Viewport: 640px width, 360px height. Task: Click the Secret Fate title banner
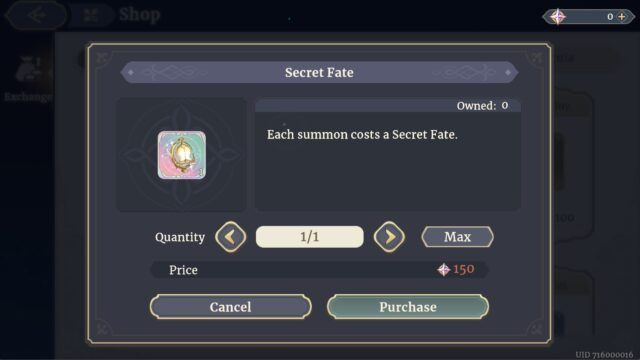click(x=320, y=73)
